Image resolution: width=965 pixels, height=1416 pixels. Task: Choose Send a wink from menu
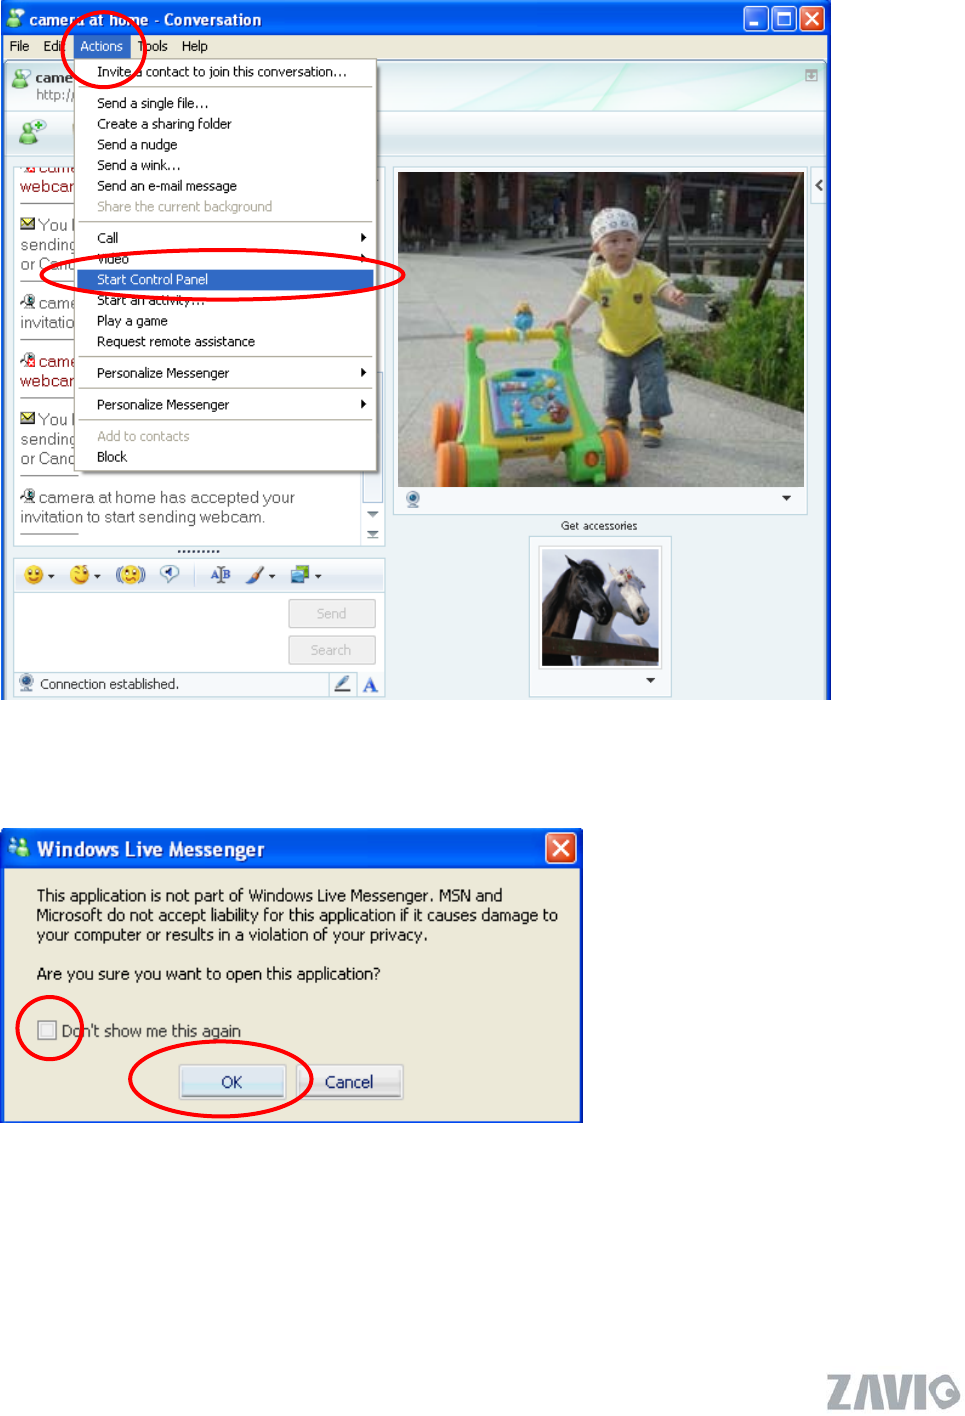[139, 166]
